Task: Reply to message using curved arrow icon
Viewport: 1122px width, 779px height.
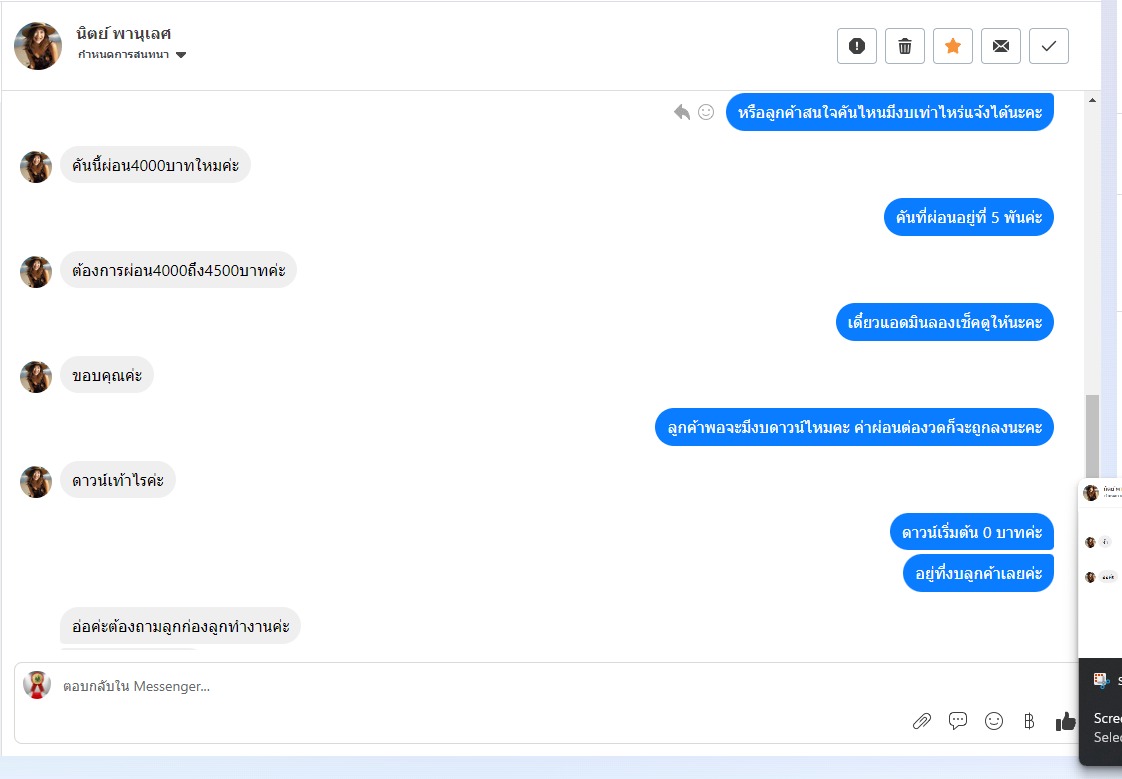Action: click(x=682, y=112)
